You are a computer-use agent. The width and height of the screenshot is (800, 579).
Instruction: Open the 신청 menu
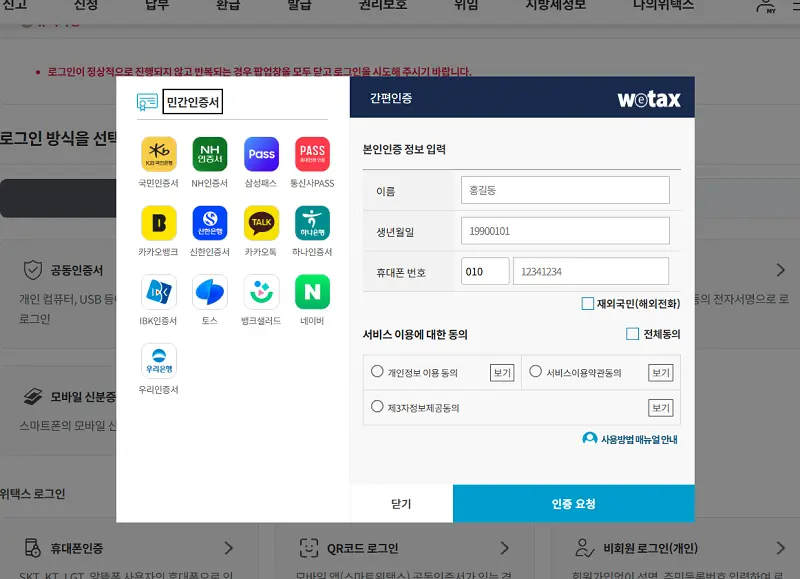coord(86,6)
